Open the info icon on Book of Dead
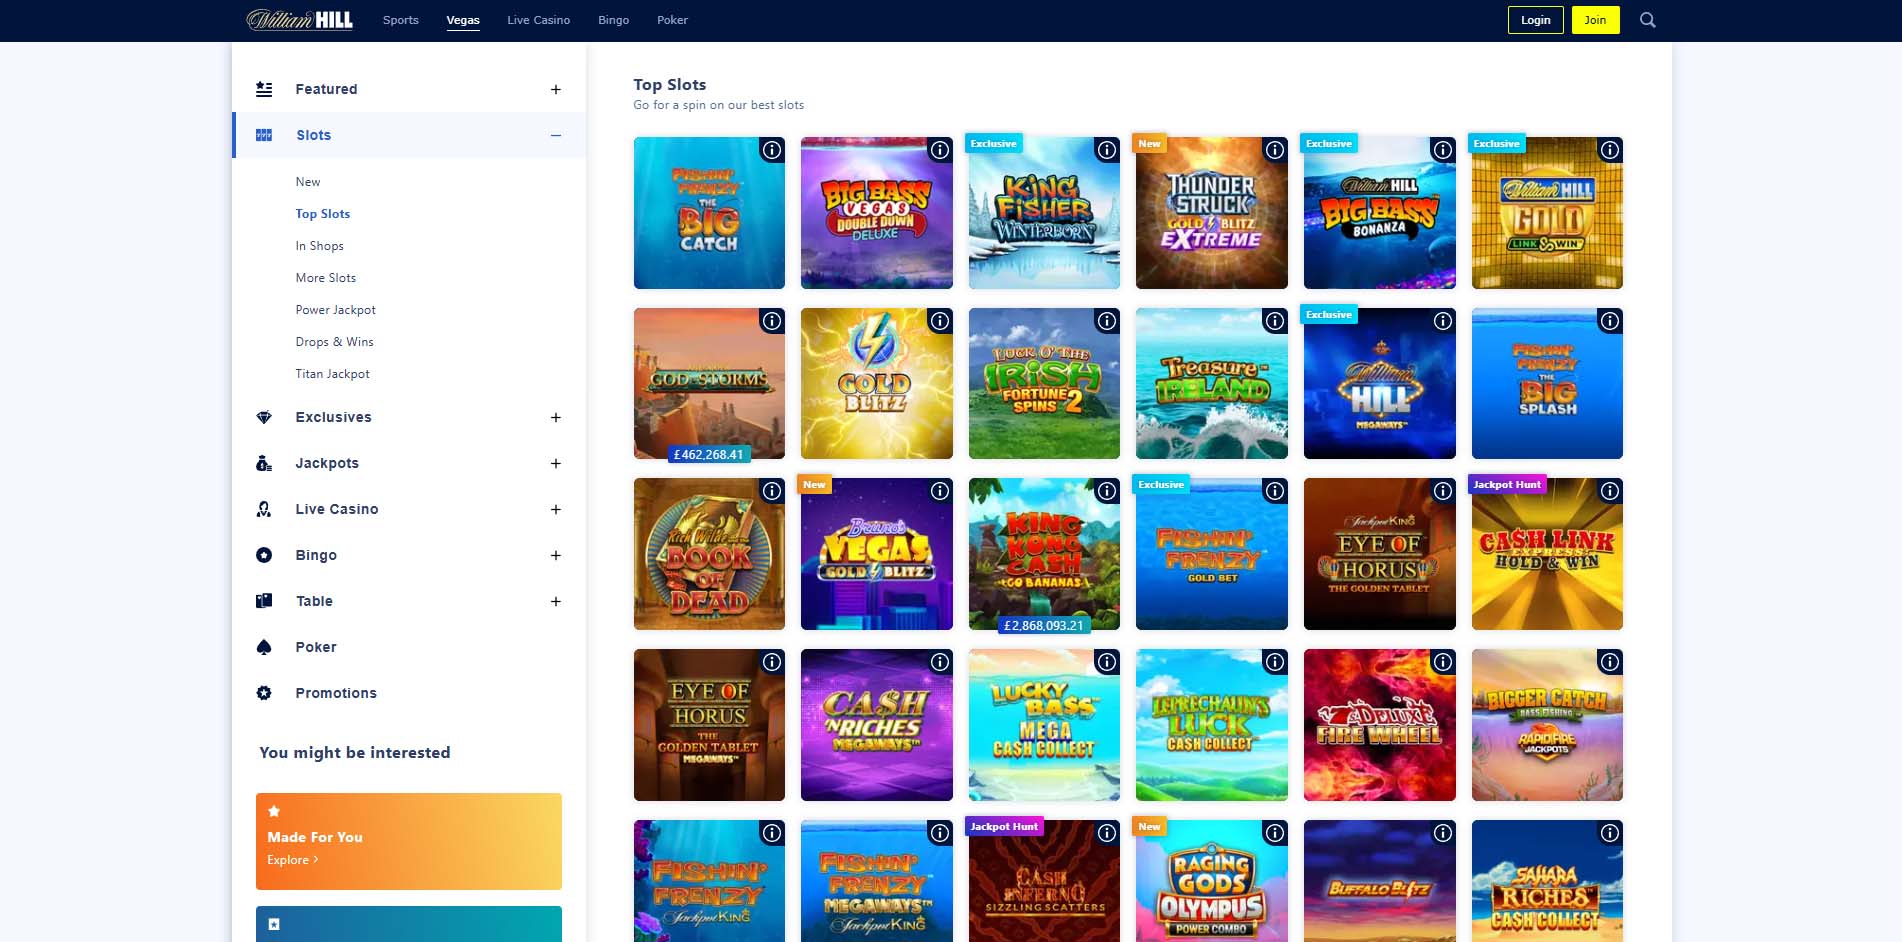Image resolution: width=1902 pixels, height=942 pixels. tap(770, 490)
